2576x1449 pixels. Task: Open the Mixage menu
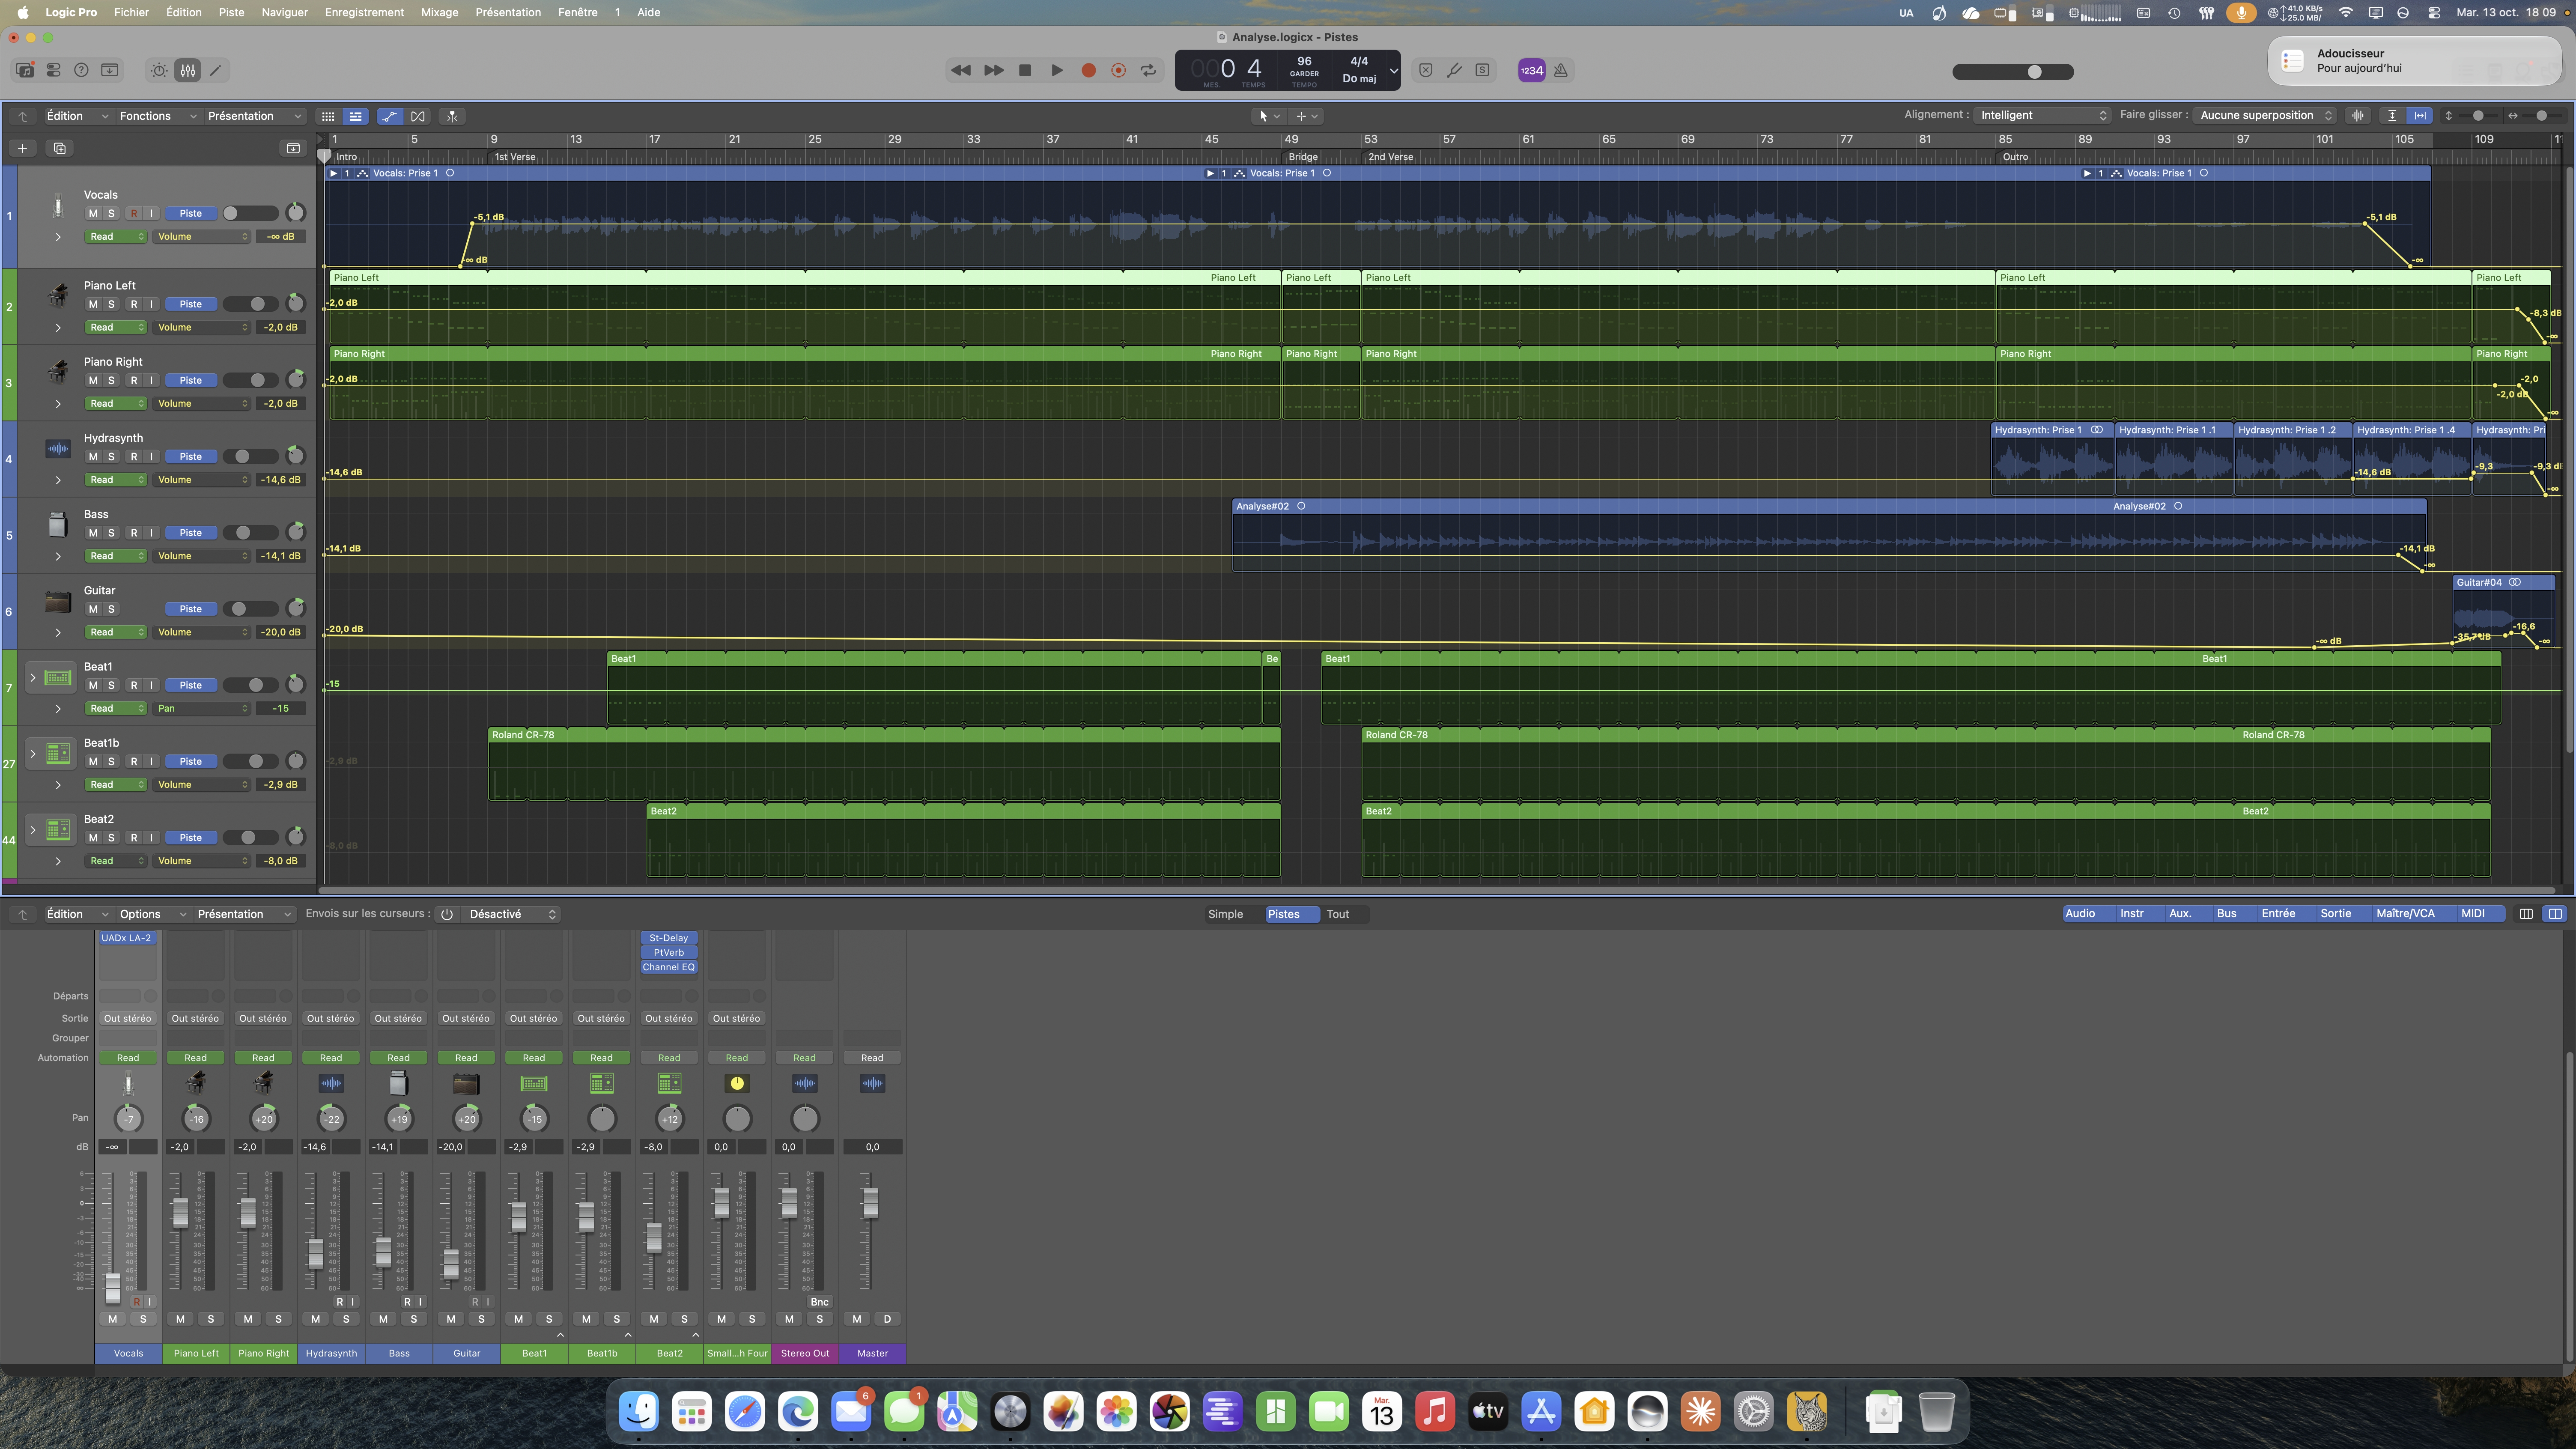tap(439, 12)
